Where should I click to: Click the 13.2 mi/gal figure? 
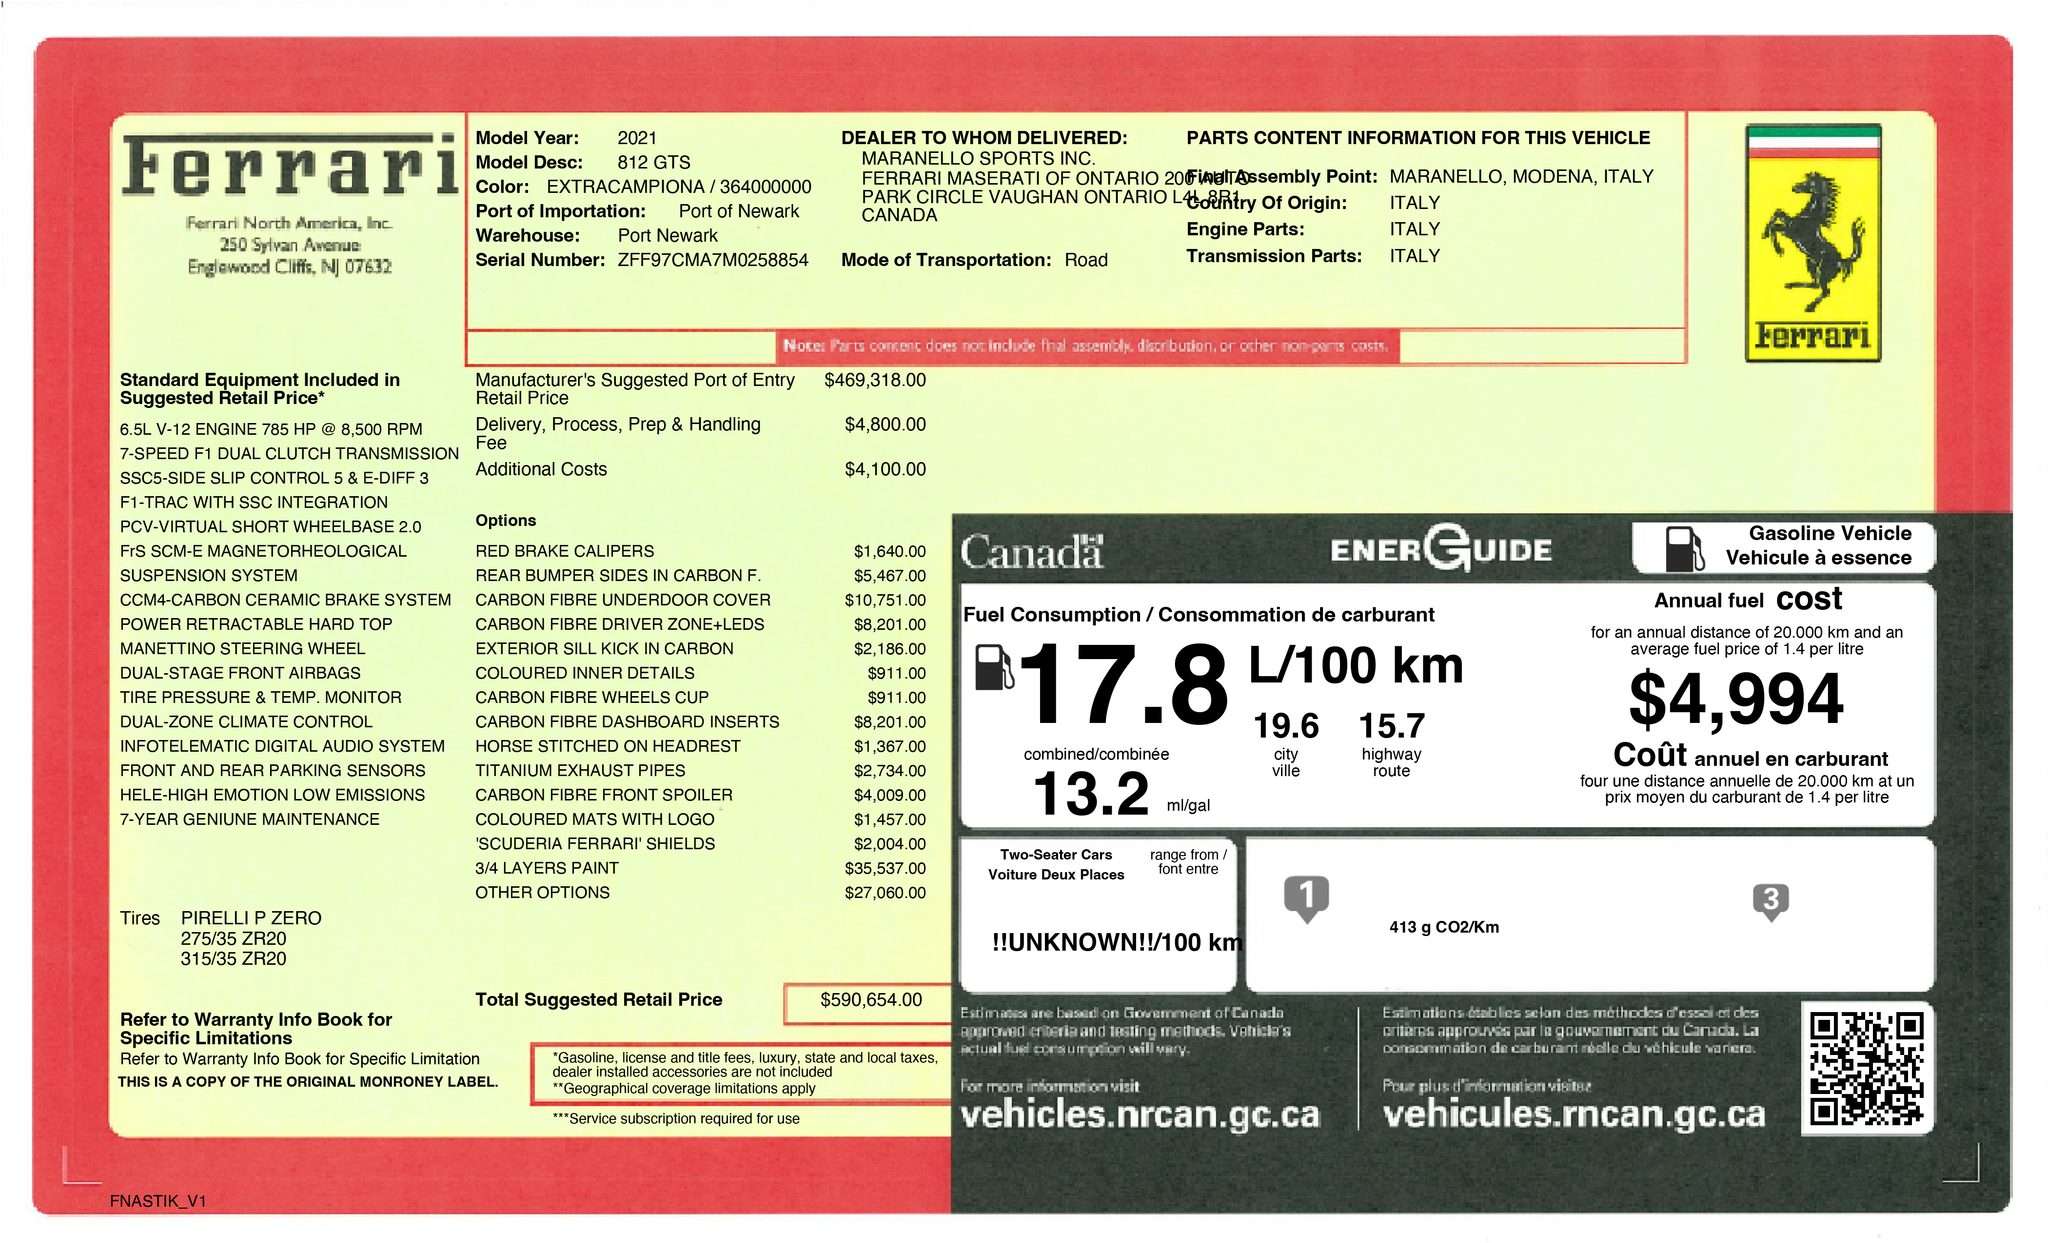point(1091,794)
